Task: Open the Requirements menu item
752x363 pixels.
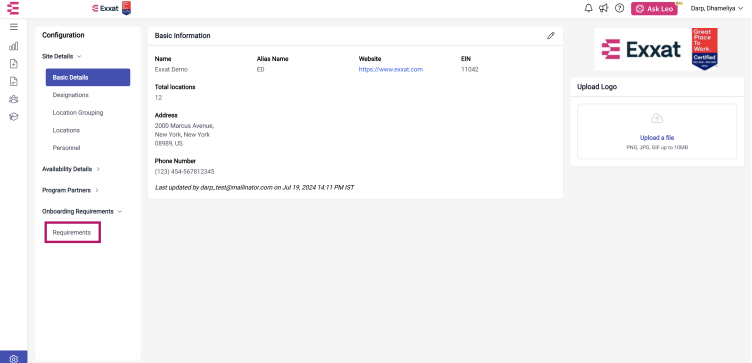Action: click(x=72, y=233)
